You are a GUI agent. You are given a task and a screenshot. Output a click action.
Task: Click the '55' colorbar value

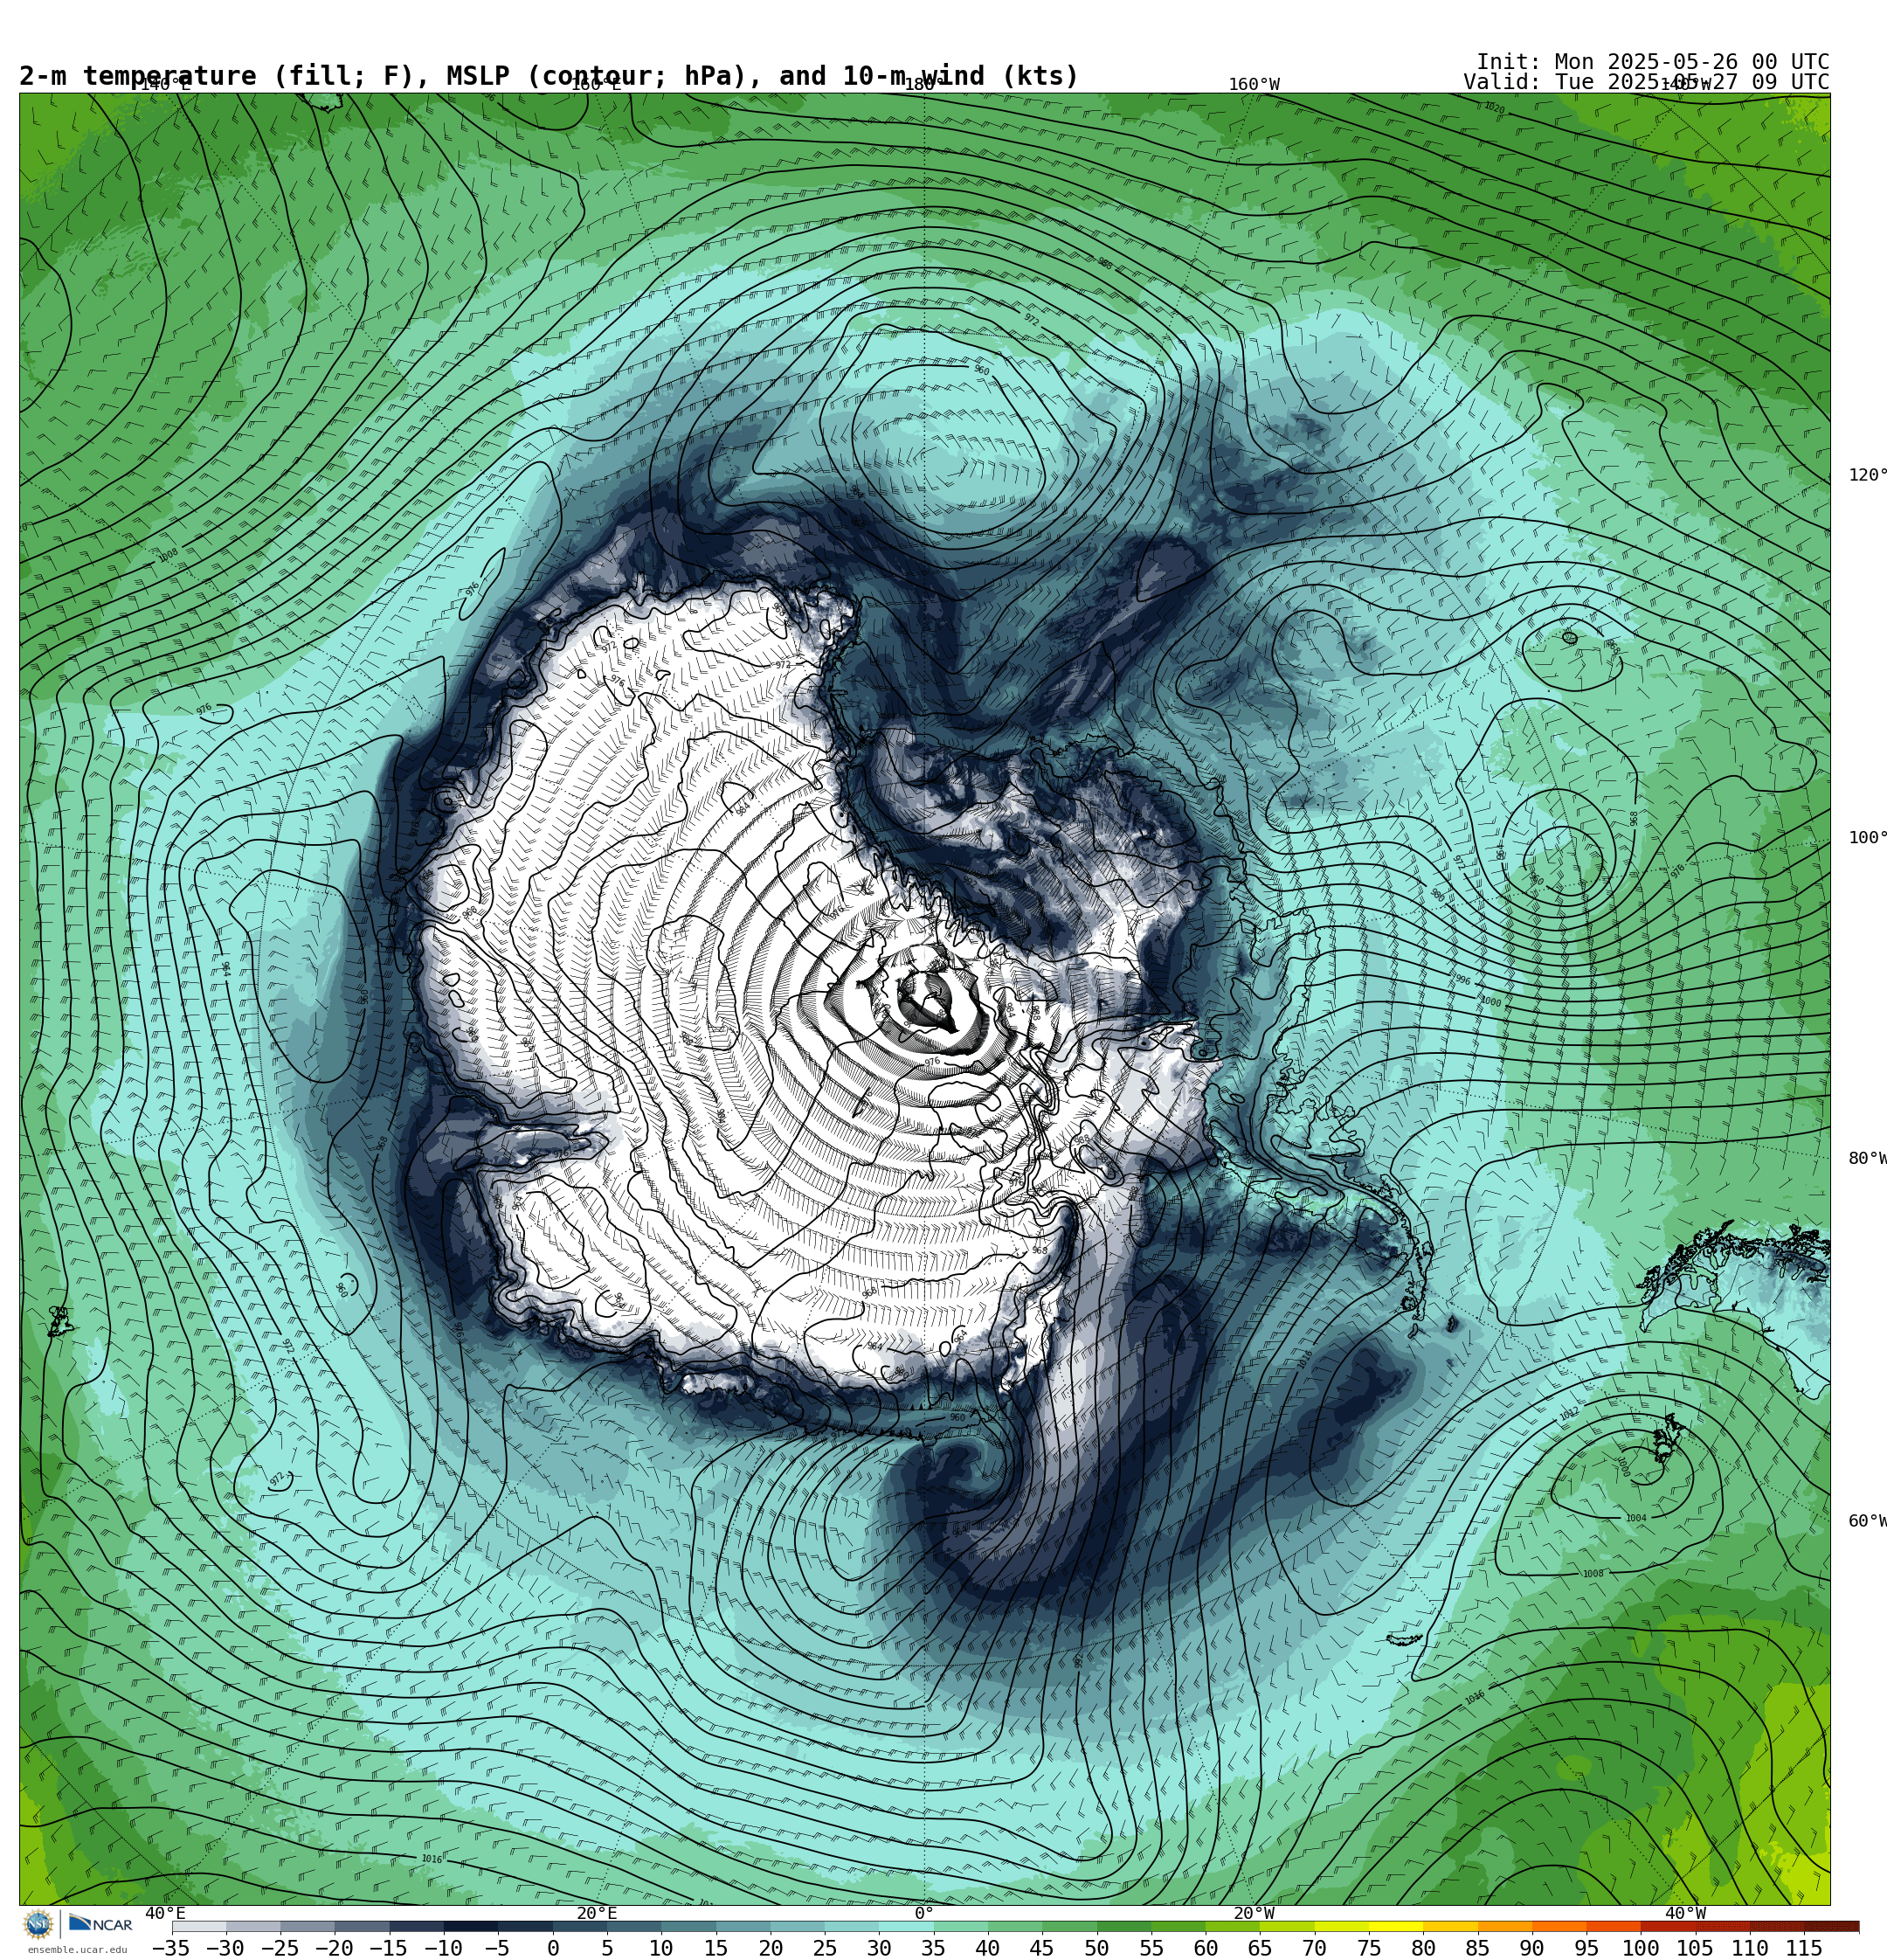click(x=1151, y=1948)
